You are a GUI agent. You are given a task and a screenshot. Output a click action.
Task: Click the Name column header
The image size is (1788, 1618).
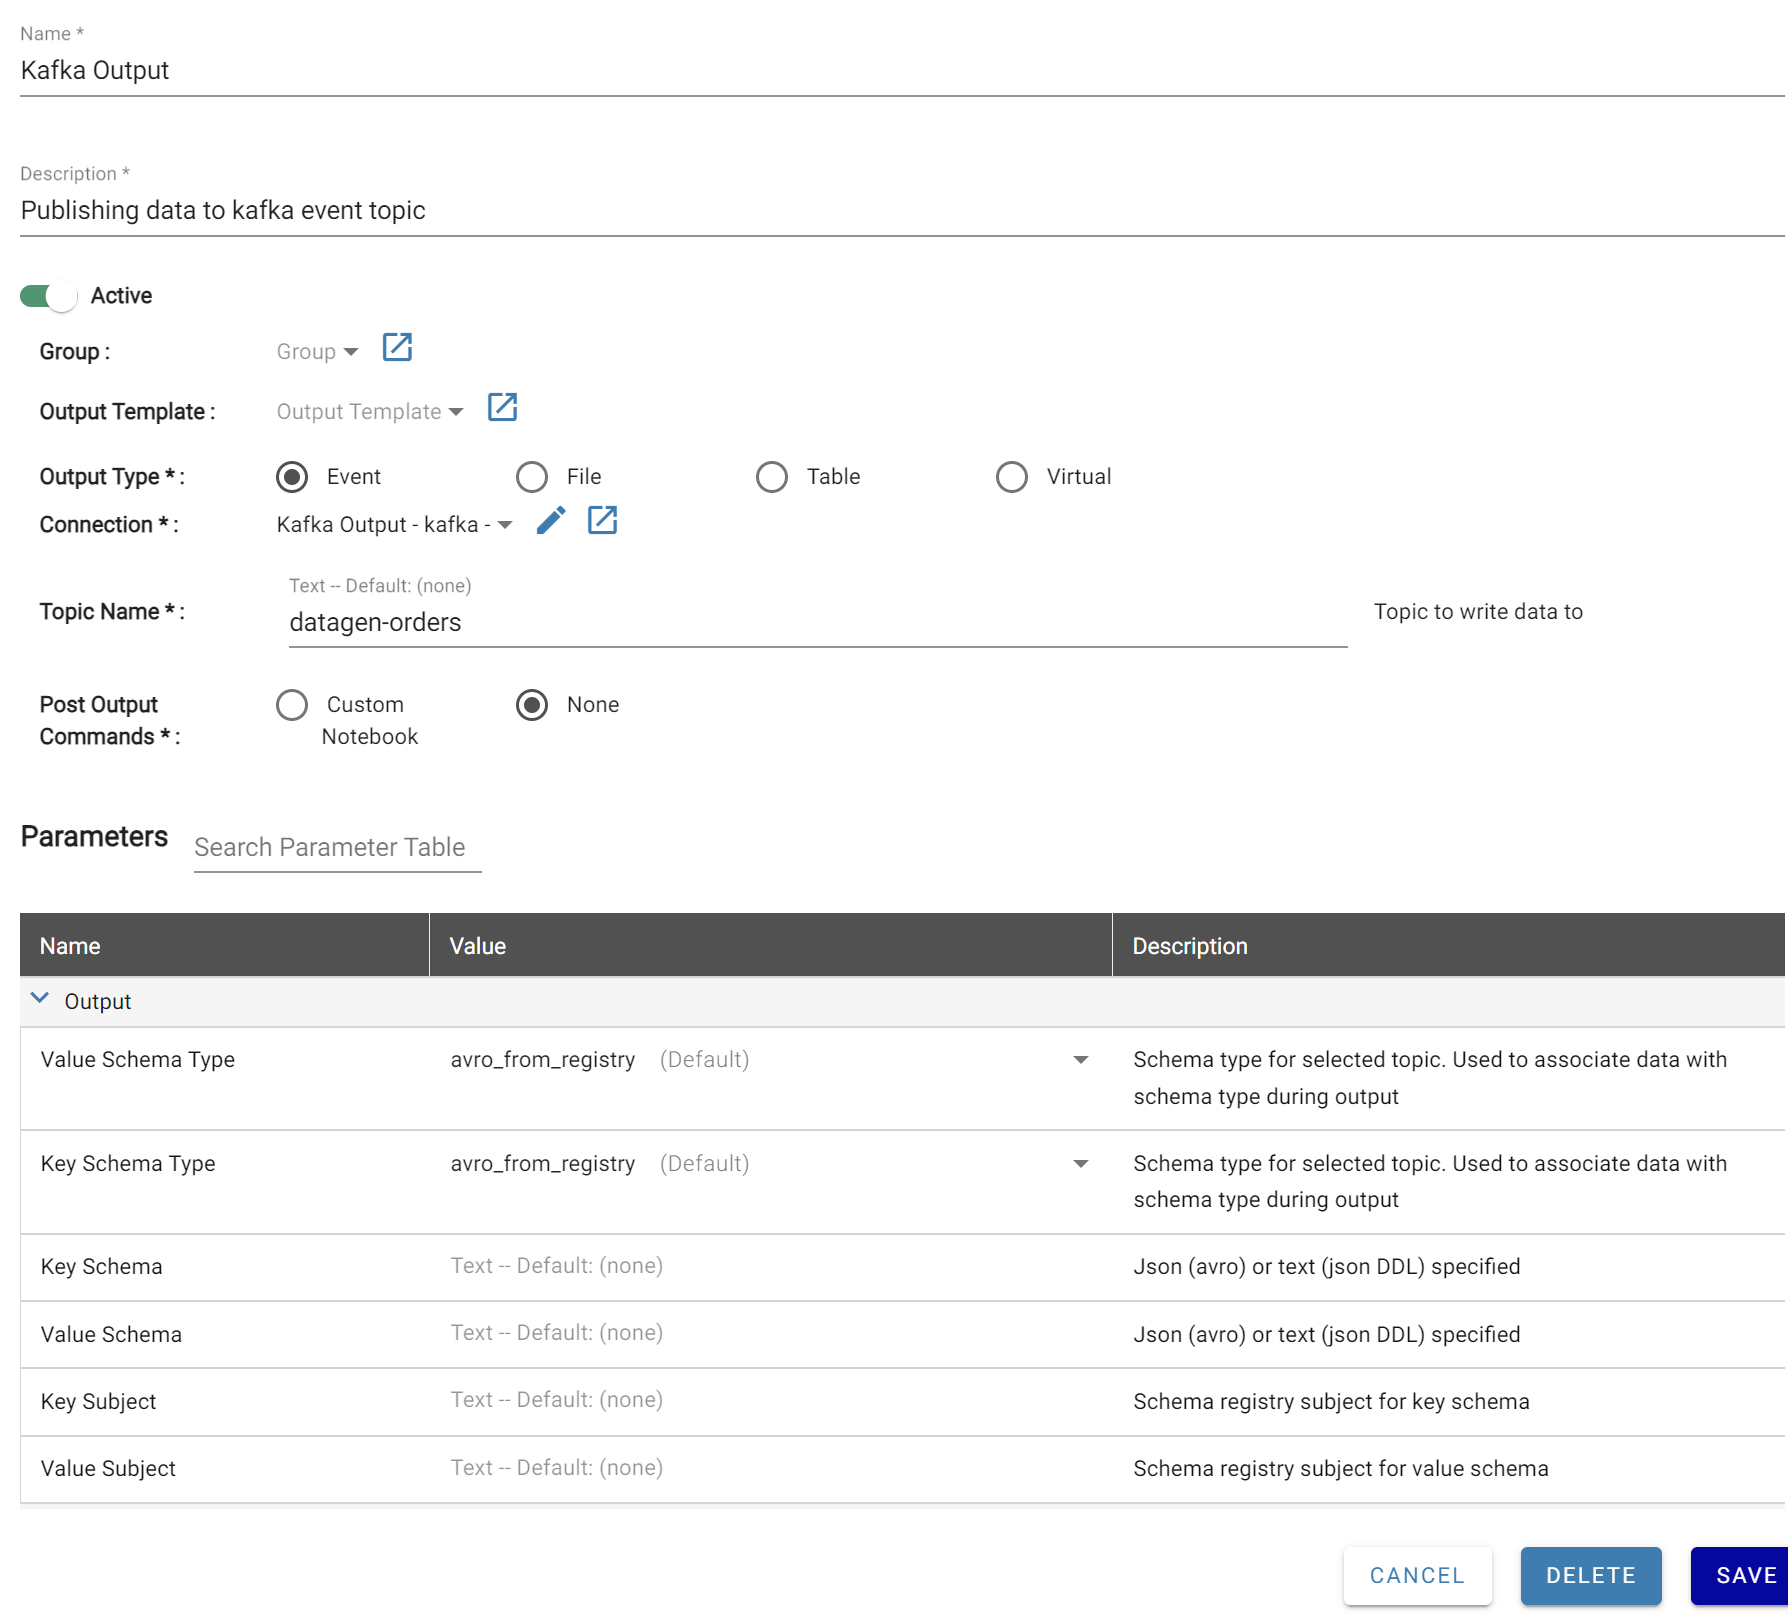click(x=225, y=945)
